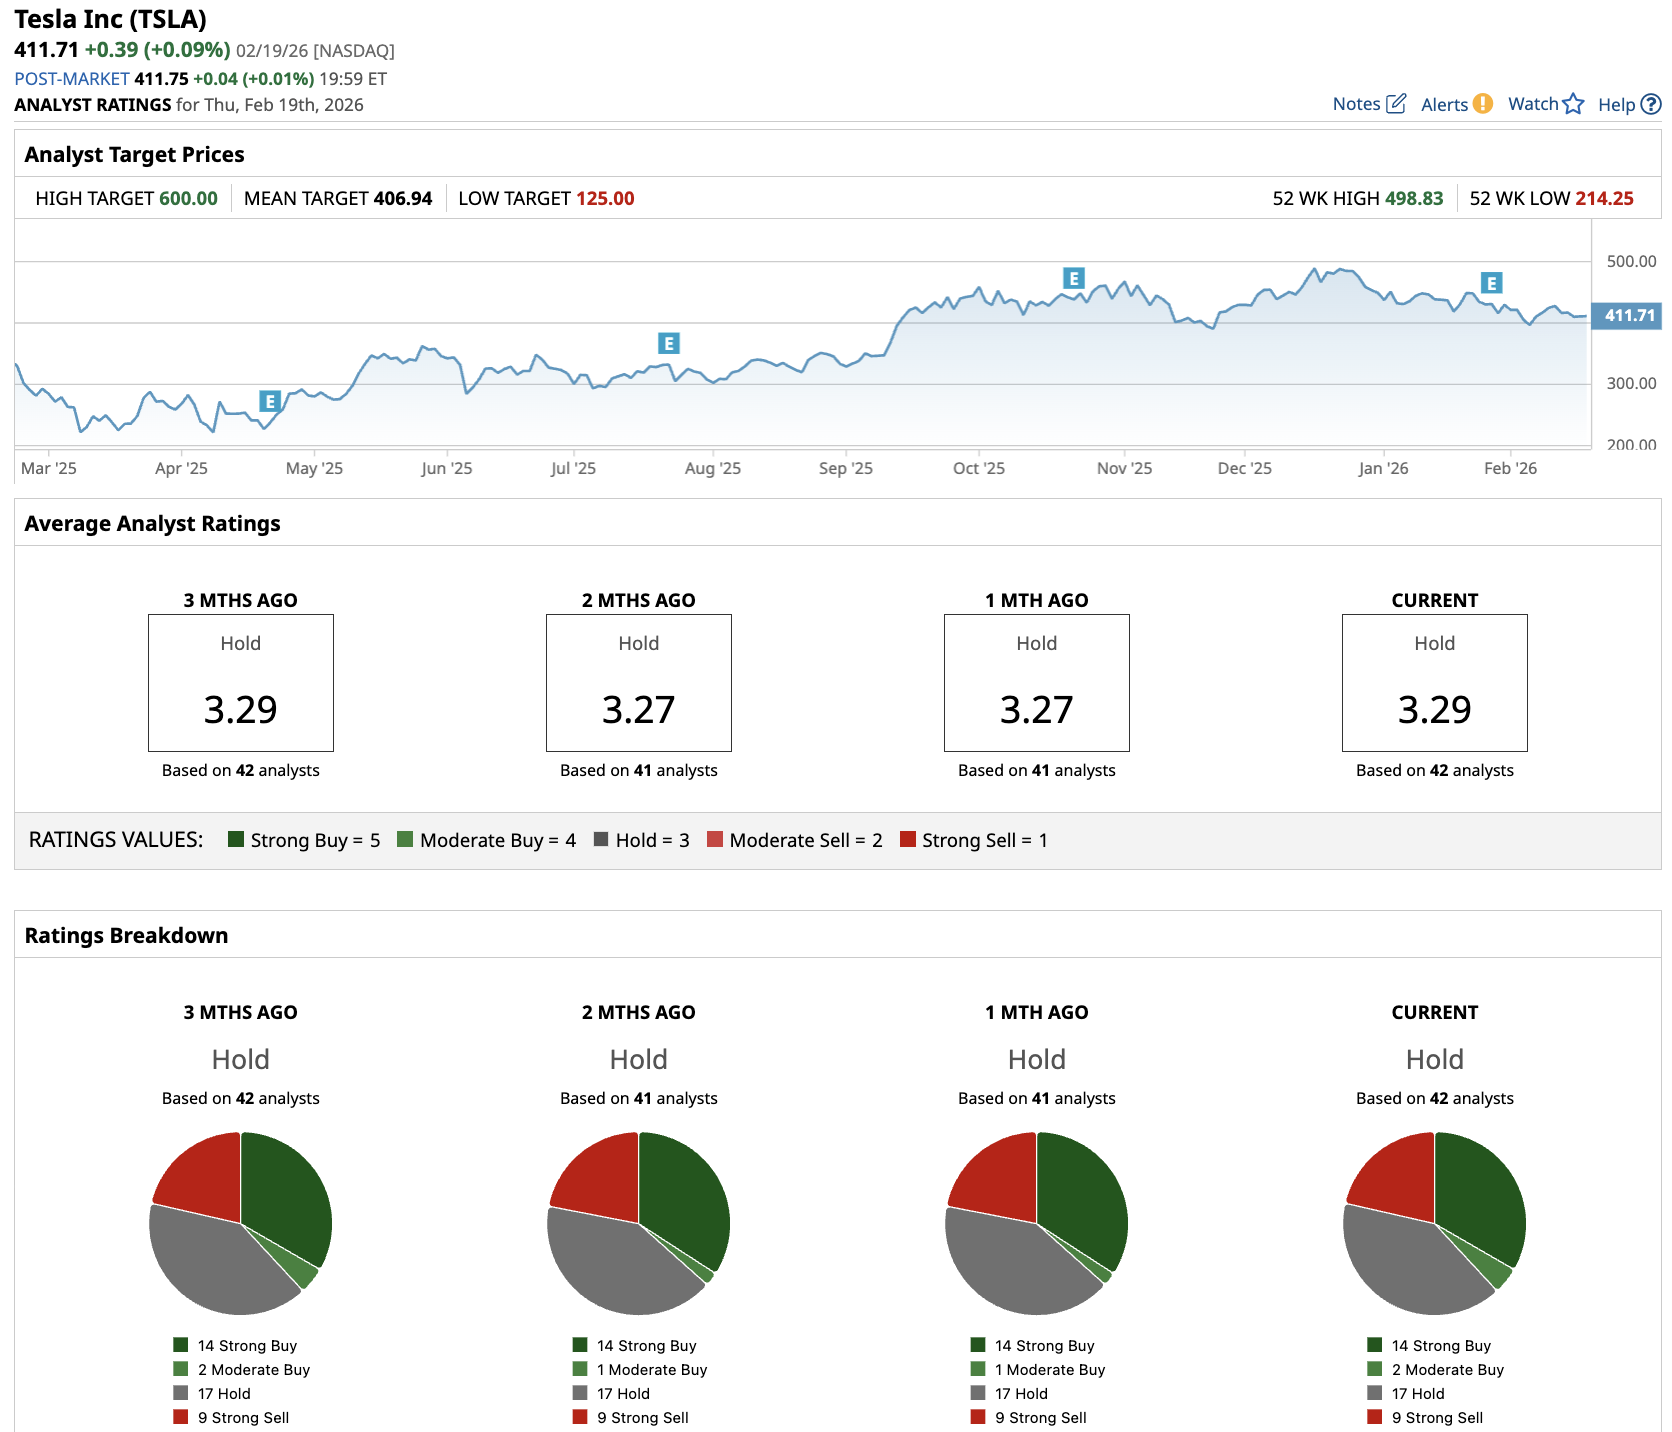Click the 1 MTH AGO ratings pie chart
Viewport: 1672px width, 1432px height.
(1037, 1223)
